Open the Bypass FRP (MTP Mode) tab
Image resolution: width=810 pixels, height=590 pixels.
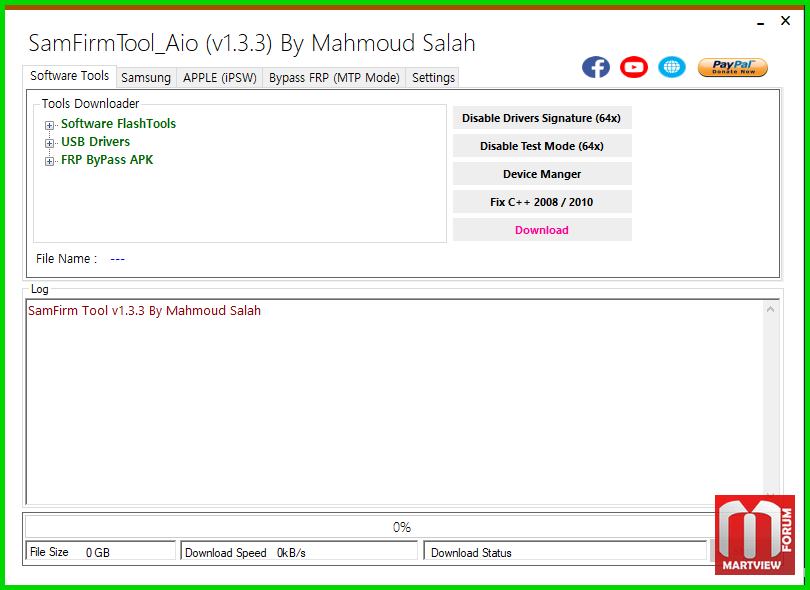tap(334, 77)
